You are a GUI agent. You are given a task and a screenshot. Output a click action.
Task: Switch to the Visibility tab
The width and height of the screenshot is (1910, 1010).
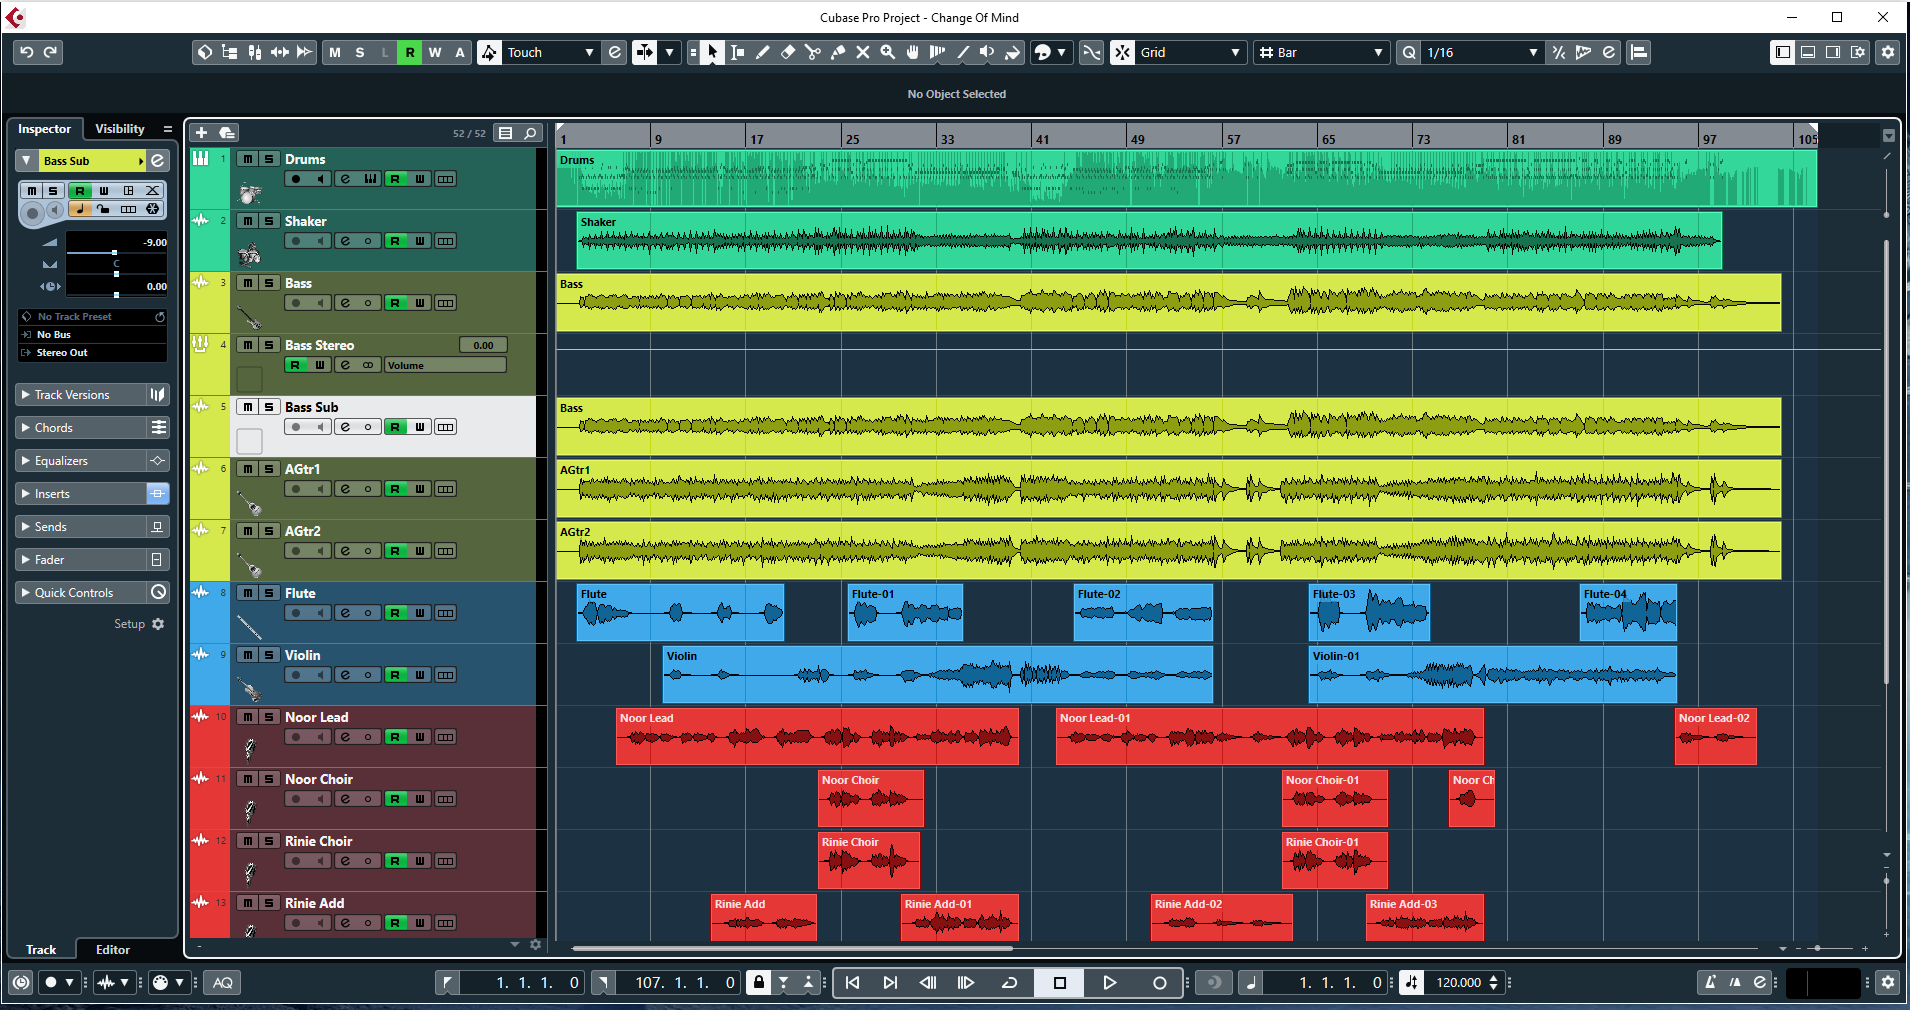pos(120,129)
